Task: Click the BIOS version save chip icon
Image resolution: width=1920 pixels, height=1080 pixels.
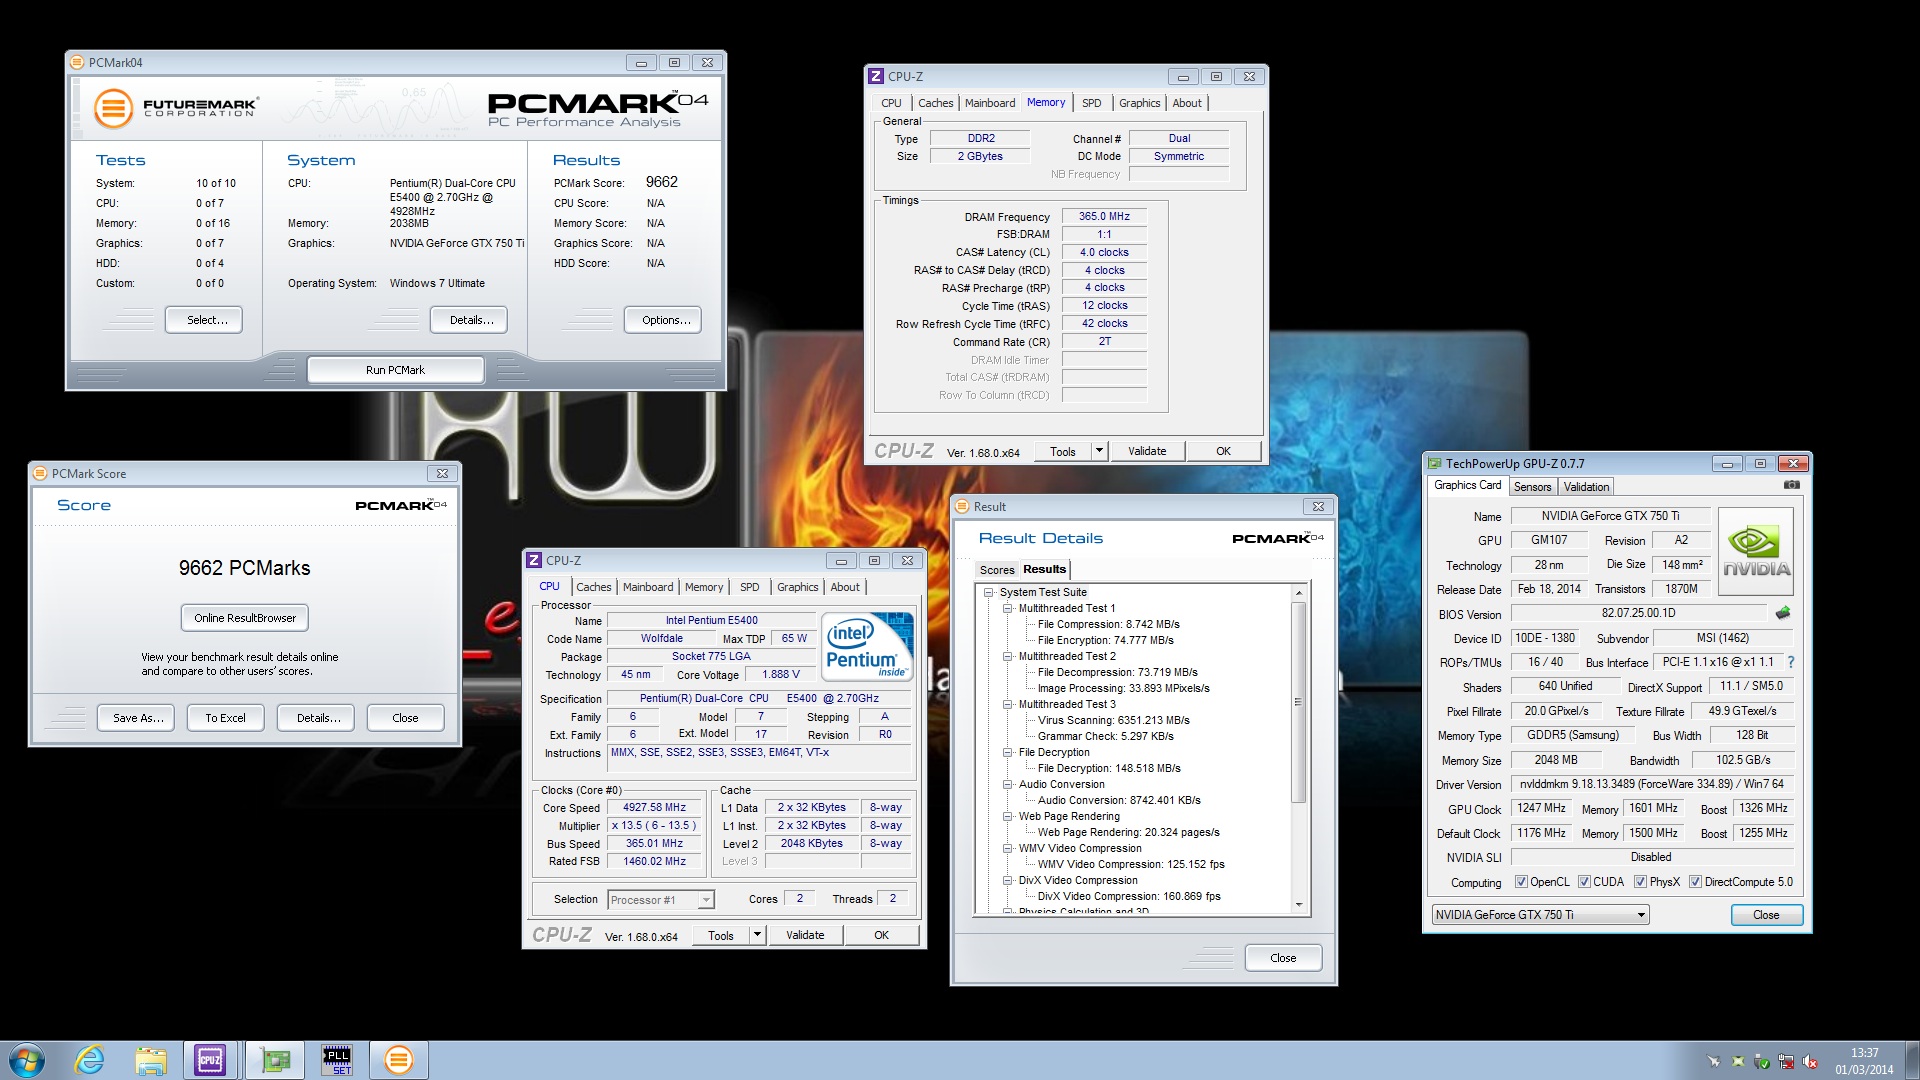Action: pyautogui.click(x=1782, y=613)
